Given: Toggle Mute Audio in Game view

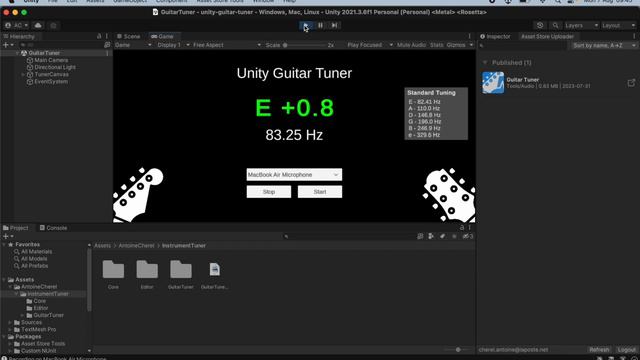Looking at the screenshot, I should 411,45.
